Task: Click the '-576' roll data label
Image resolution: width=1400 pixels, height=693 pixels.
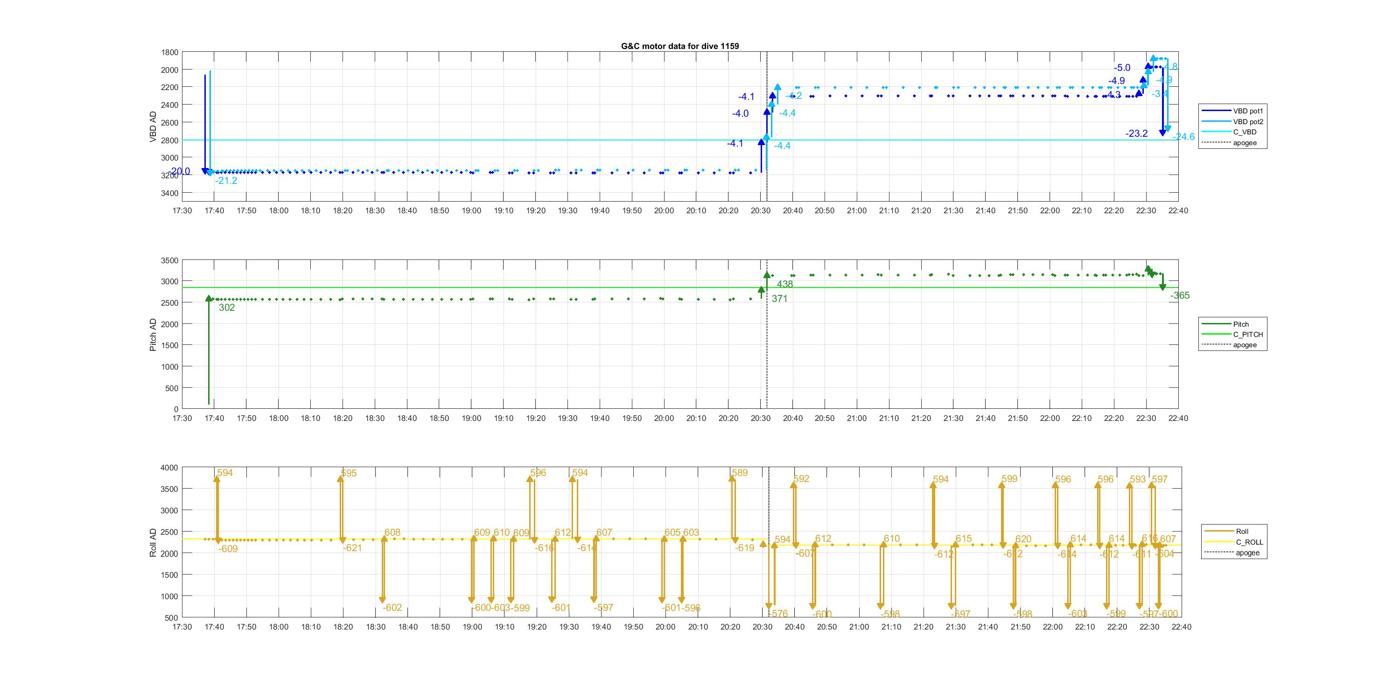Action: tap(777, 614)
